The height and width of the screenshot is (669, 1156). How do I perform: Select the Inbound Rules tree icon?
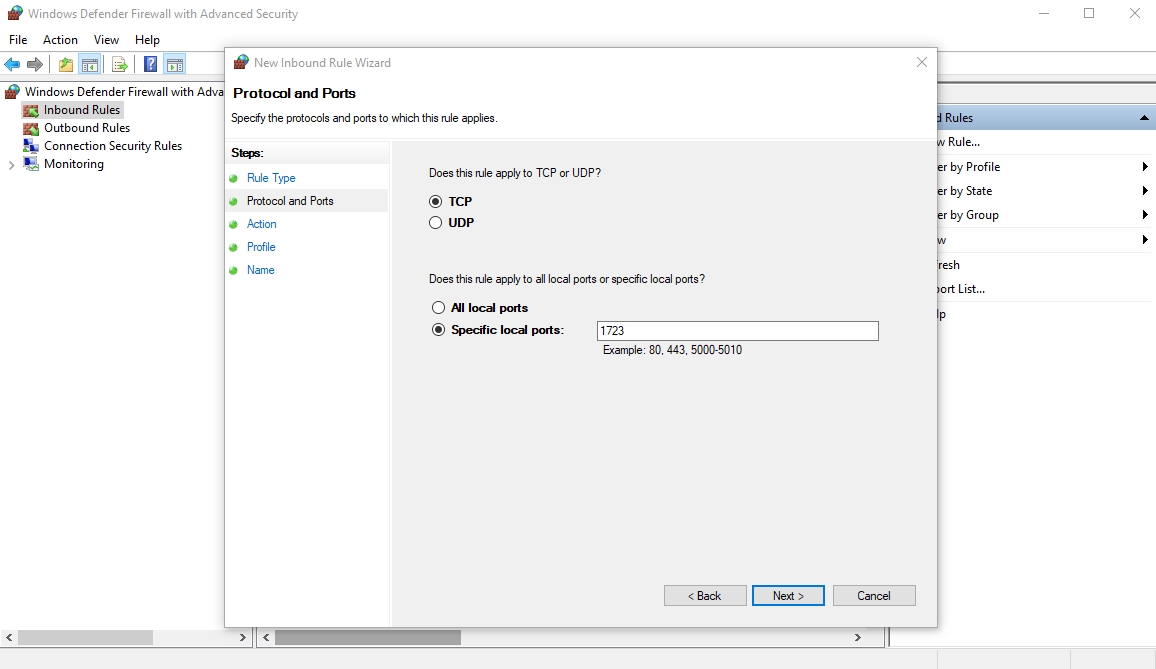click(31, 111)
